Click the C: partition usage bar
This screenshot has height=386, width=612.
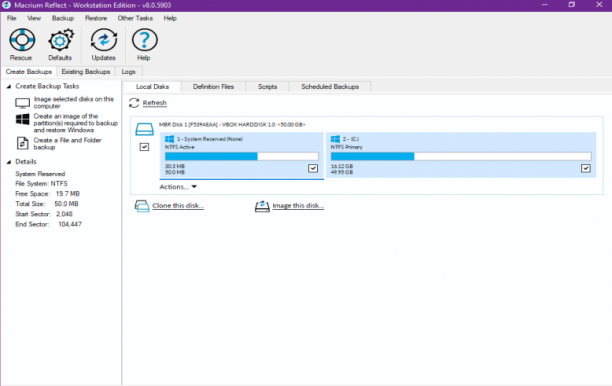pos(461,157)
